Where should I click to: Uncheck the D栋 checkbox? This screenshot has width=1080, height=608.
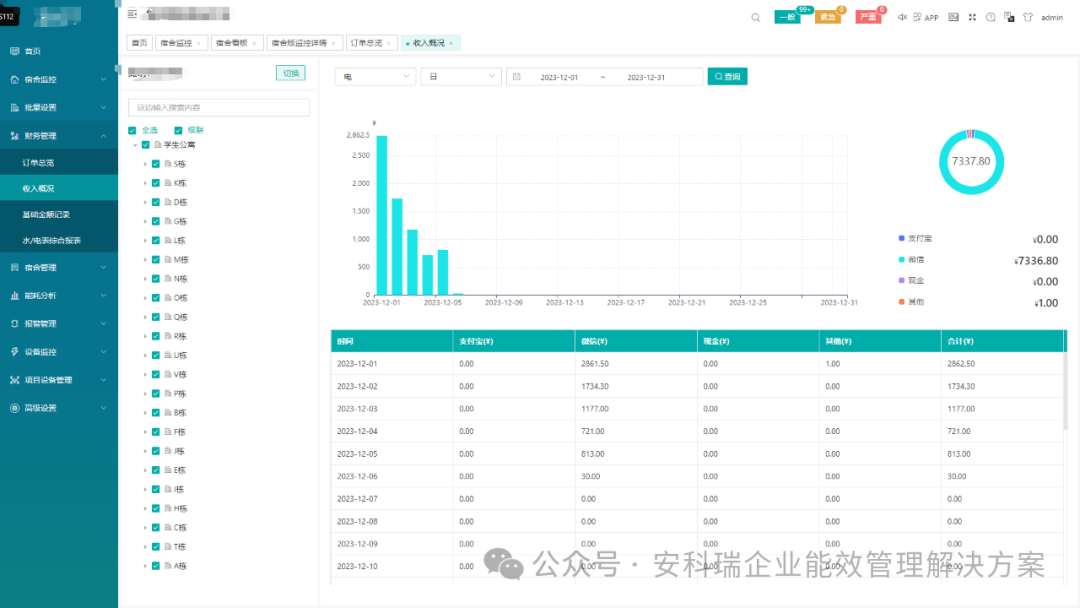[156, 202]
